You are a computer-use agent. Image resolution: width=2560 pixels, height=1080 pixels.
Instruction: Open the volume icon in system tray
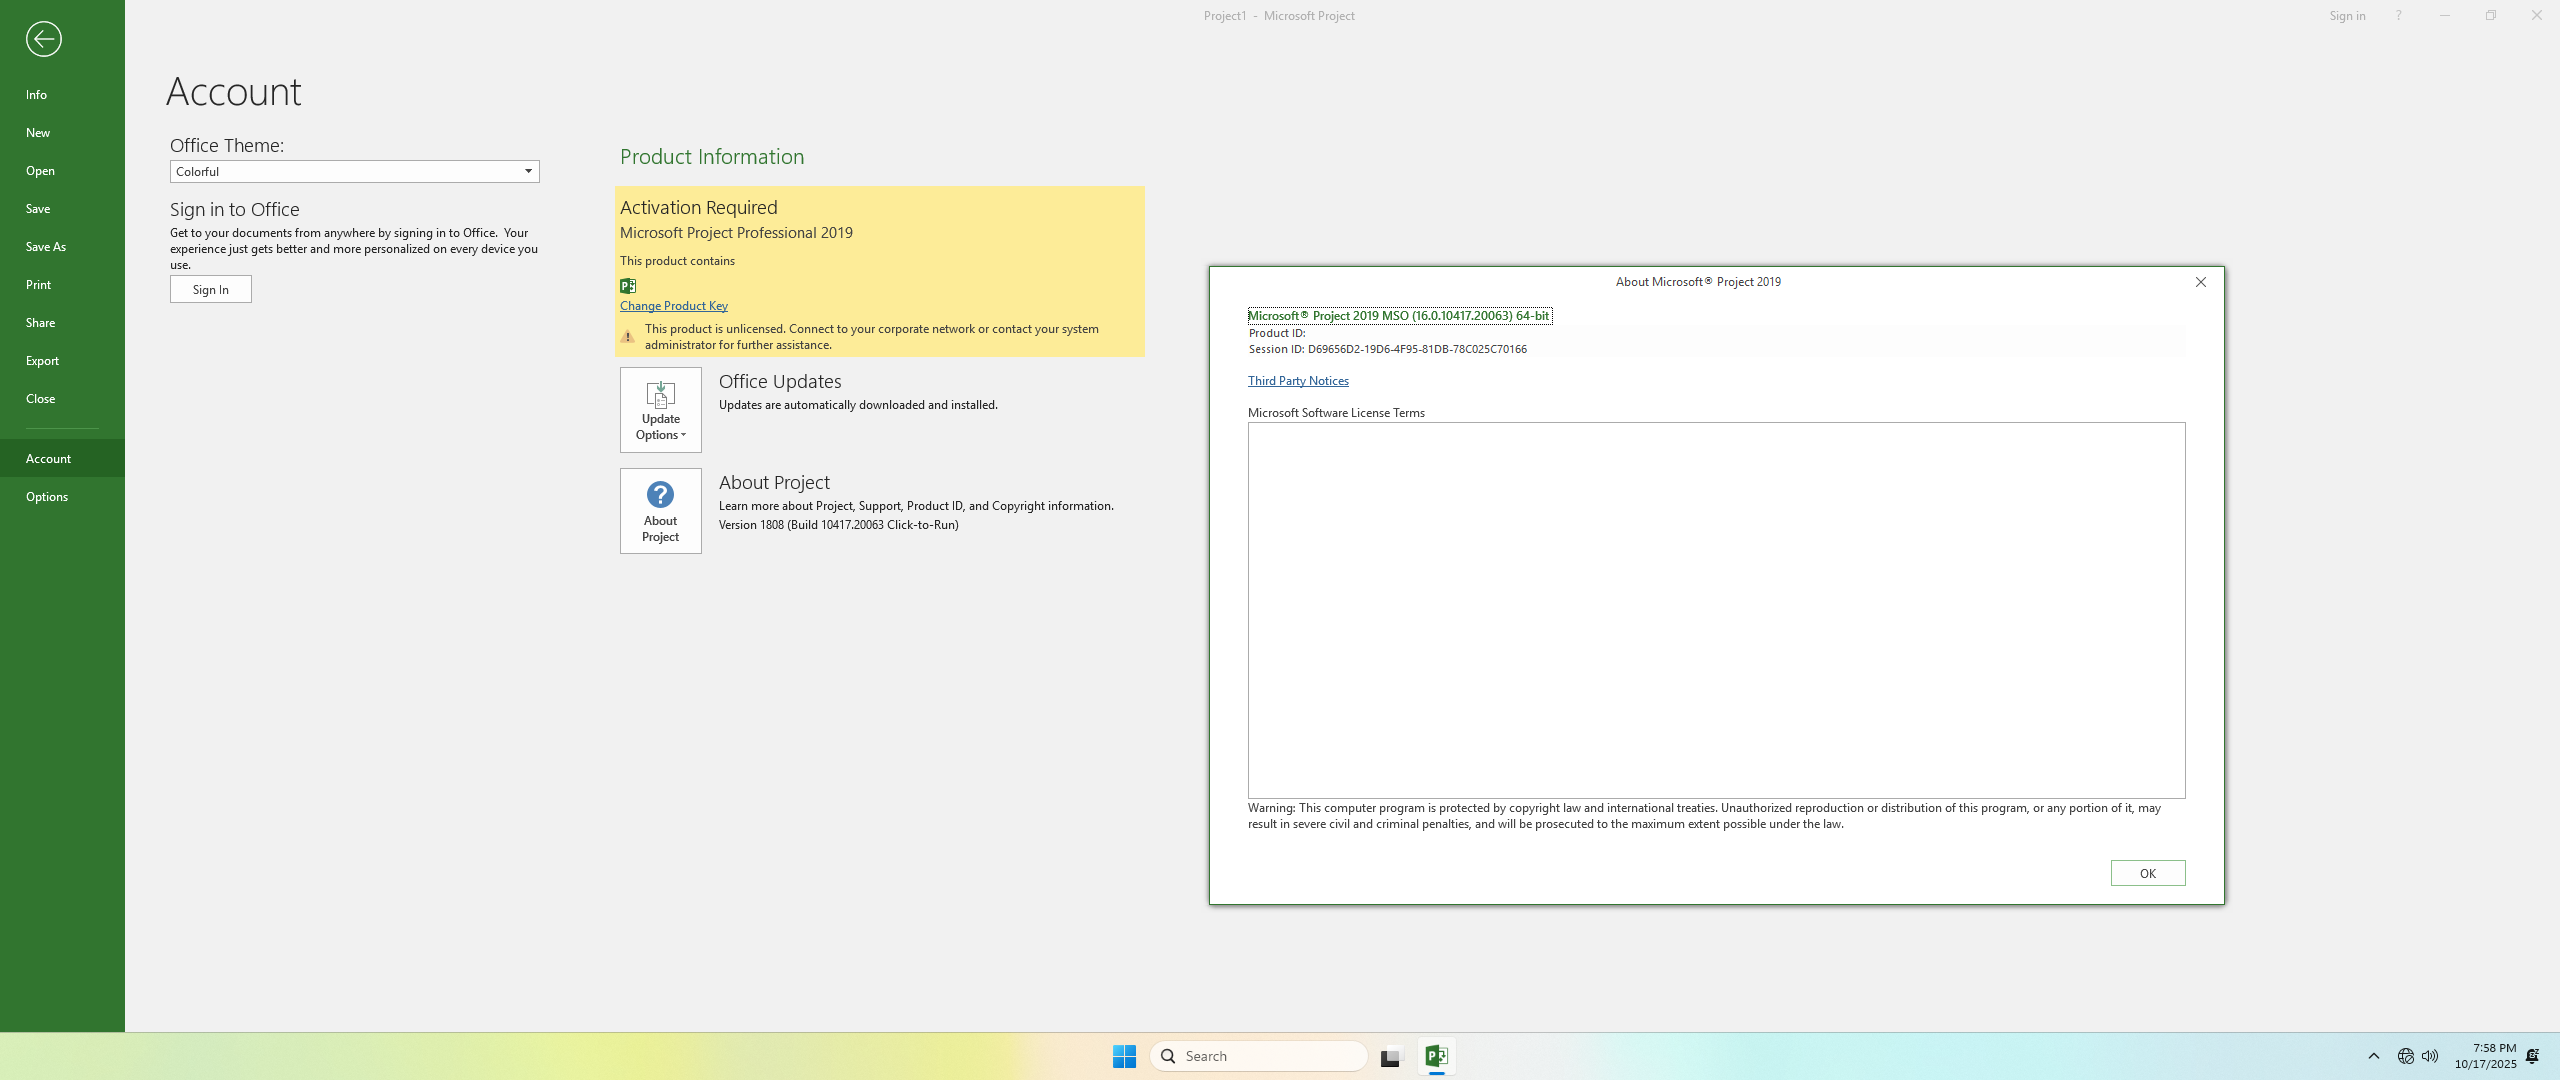2430,1056
